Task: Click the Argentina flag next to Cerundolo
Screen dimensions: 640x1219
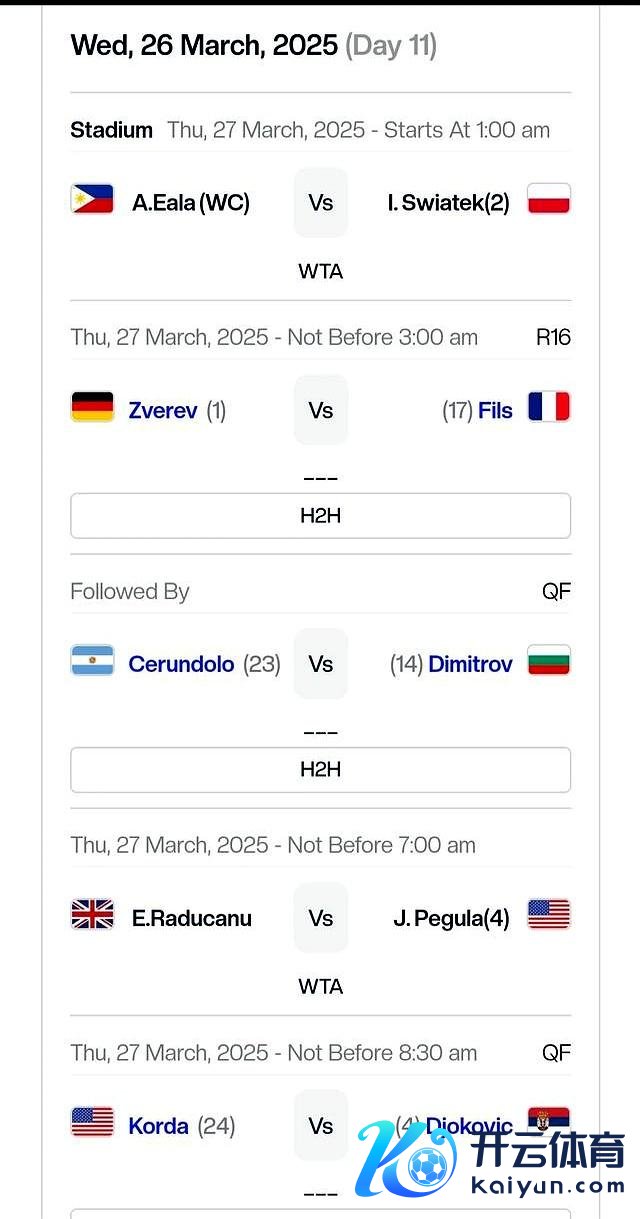Action: pyautogui.click(x=92, y=662)
